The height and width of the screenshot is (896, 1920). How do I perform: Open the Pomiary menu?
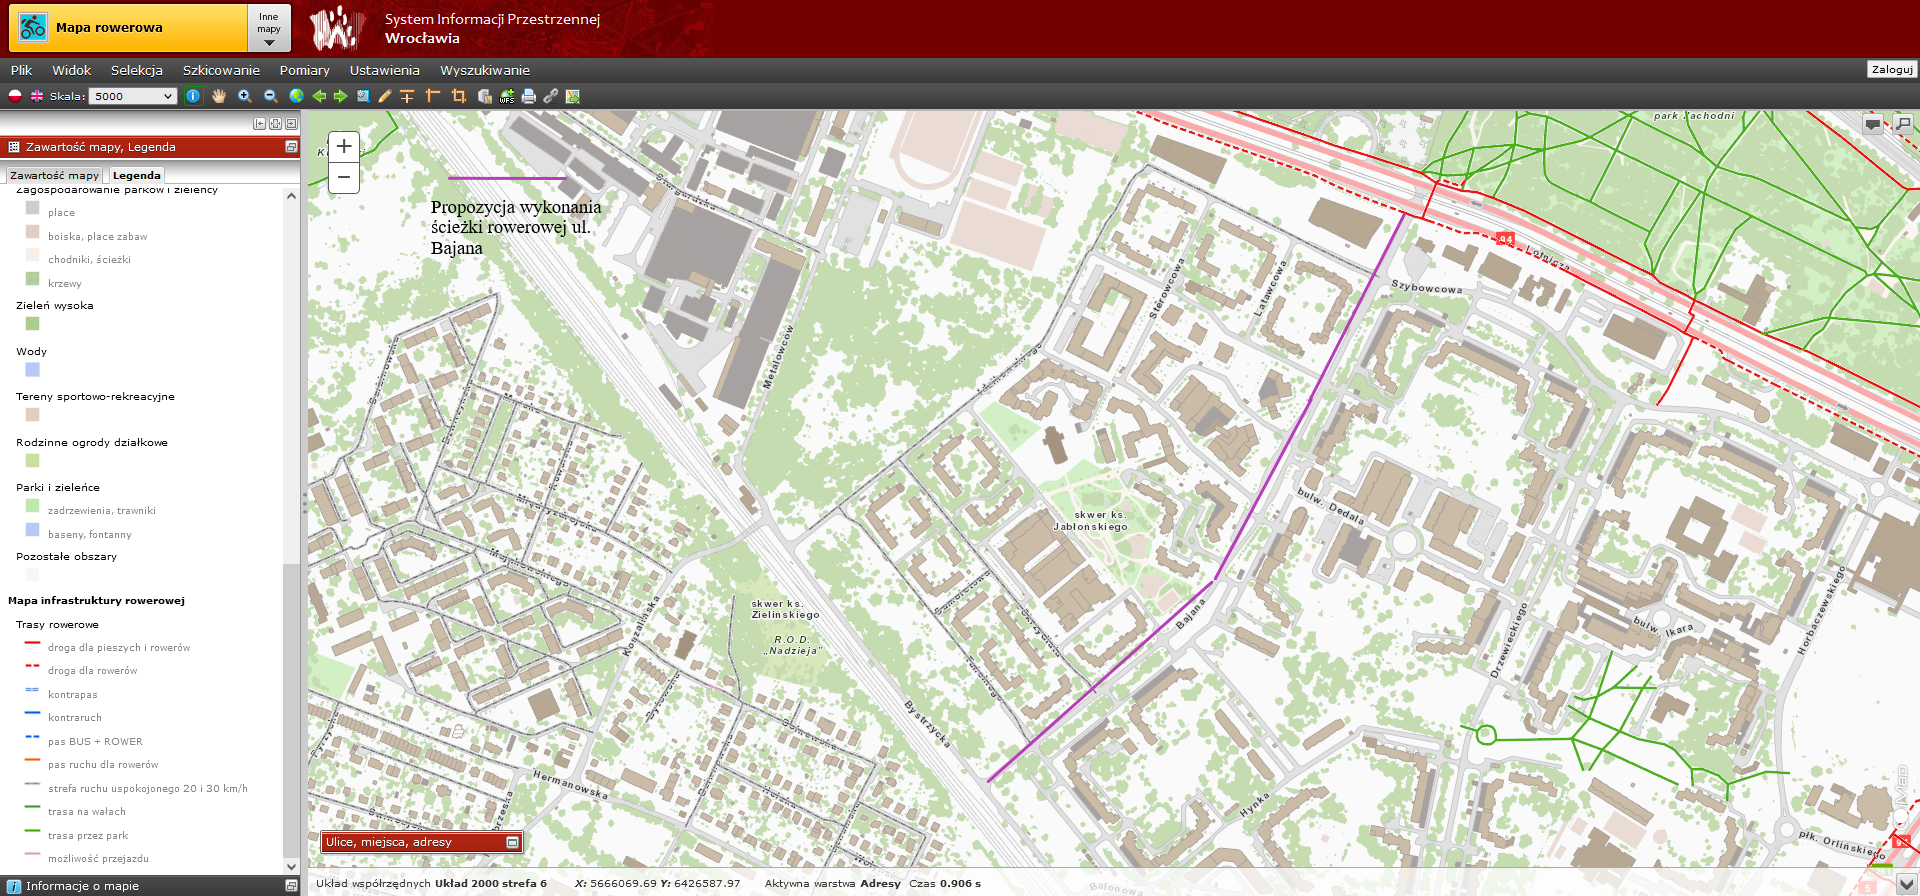click(304, 70)
